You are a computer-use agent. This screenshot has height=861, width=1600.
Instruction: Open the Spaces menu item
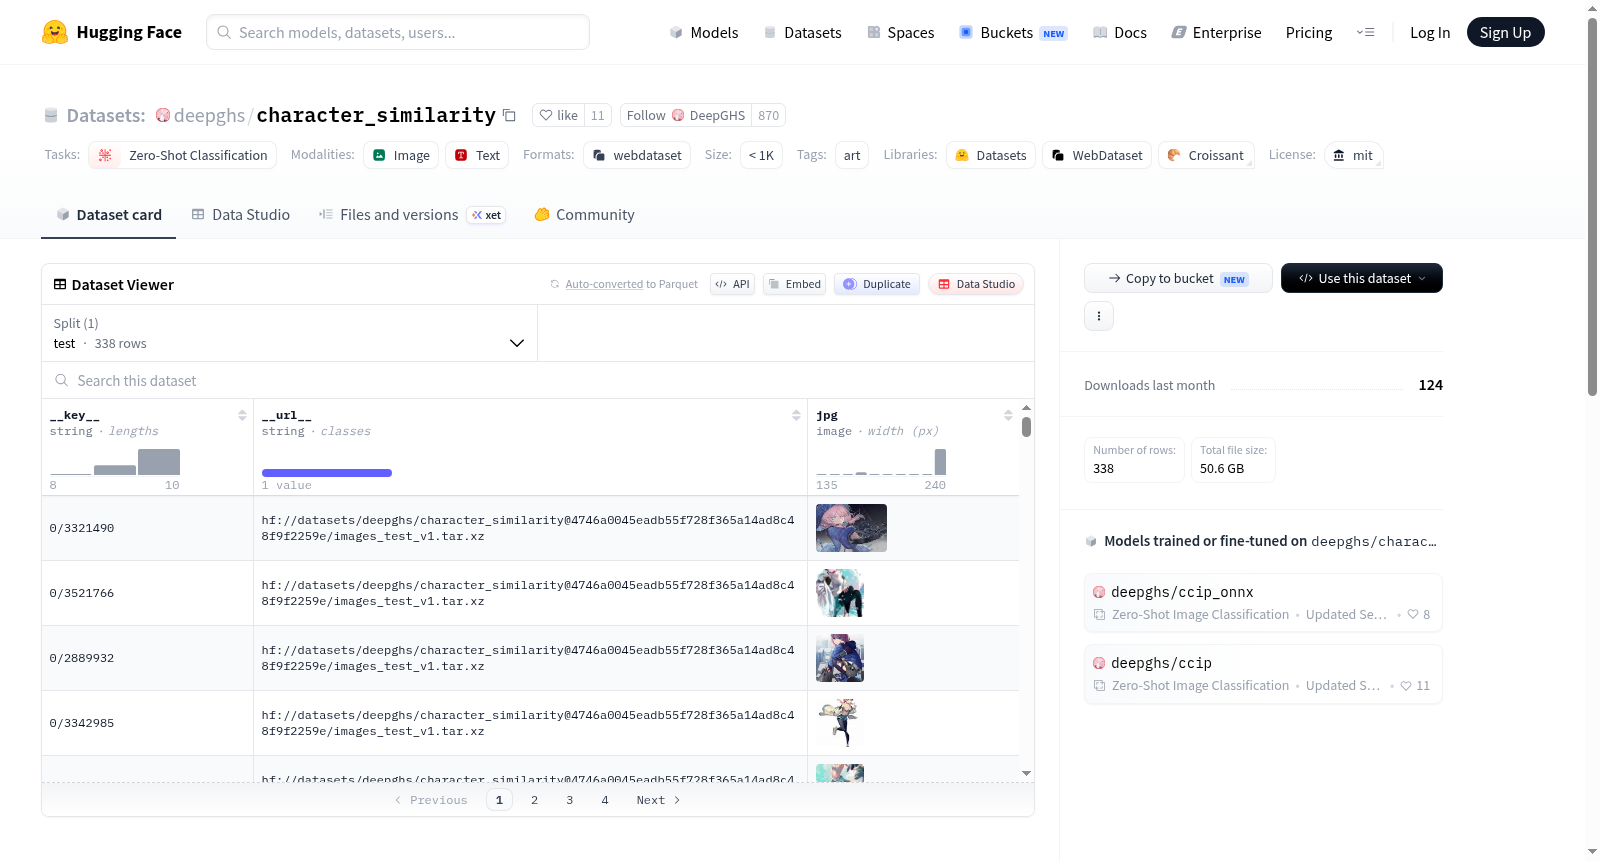900,32
